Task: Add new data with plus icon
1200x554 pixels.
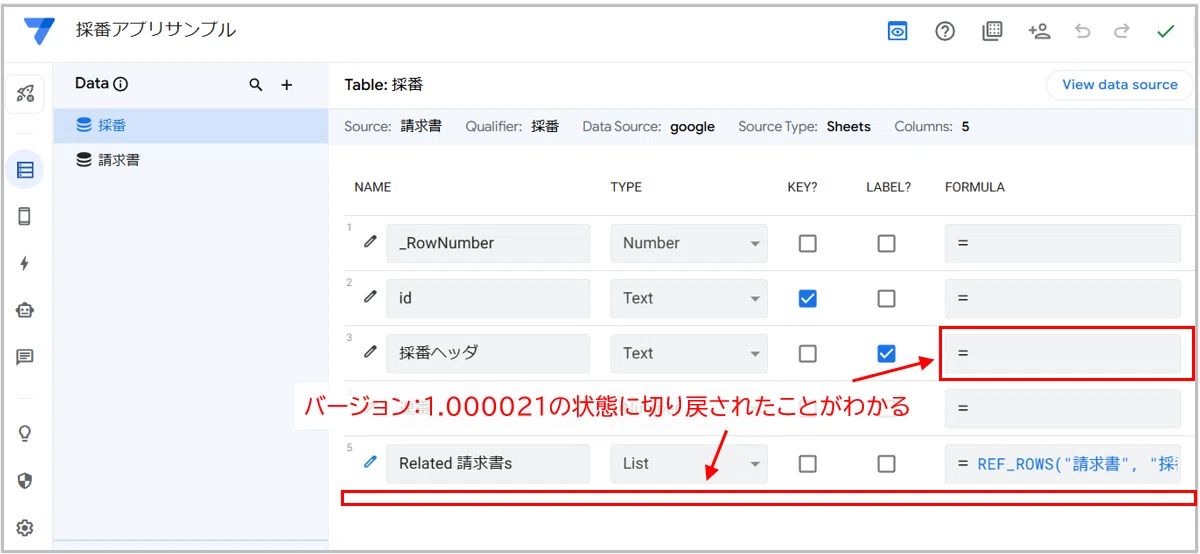Action: [287, 85]
